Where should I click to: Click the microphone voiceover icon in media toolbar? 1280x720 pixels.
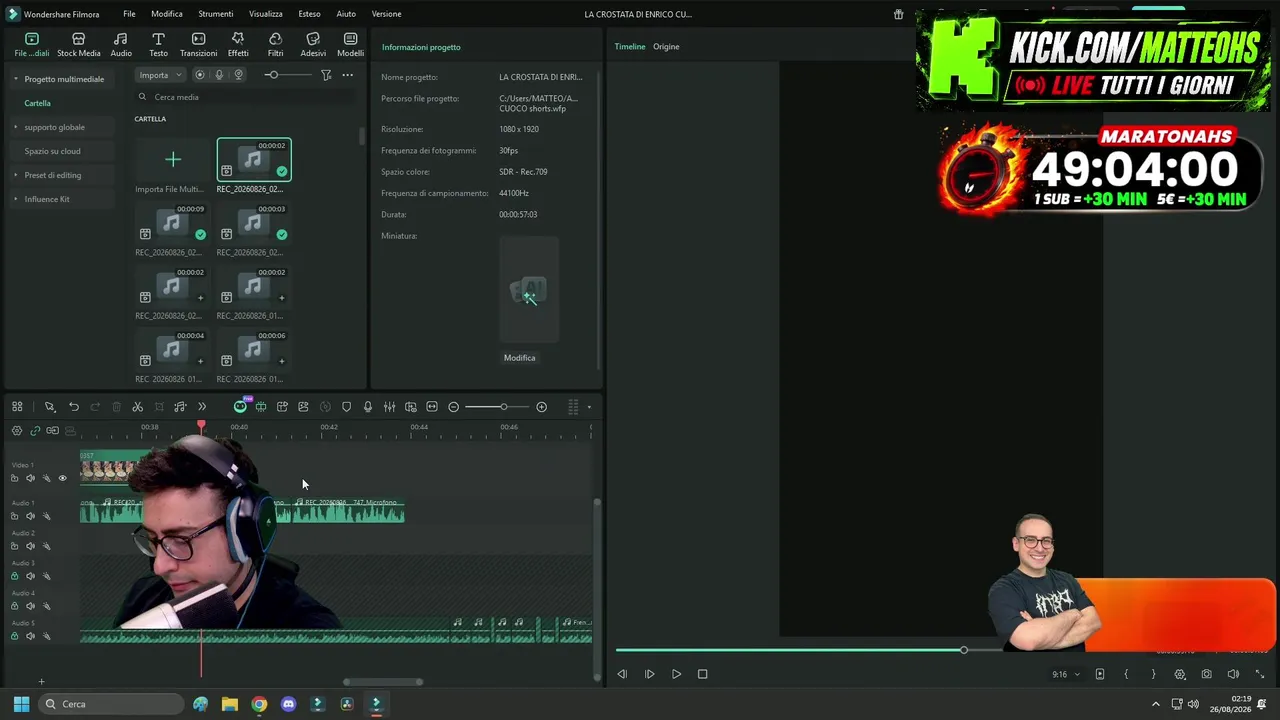click(219, 75)
